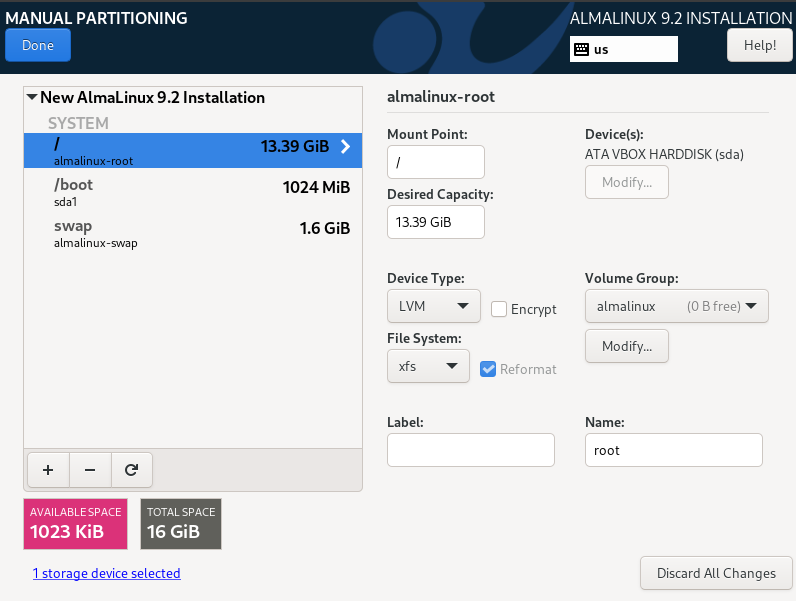Click Modify button under Volume Group

pos(627,346)
